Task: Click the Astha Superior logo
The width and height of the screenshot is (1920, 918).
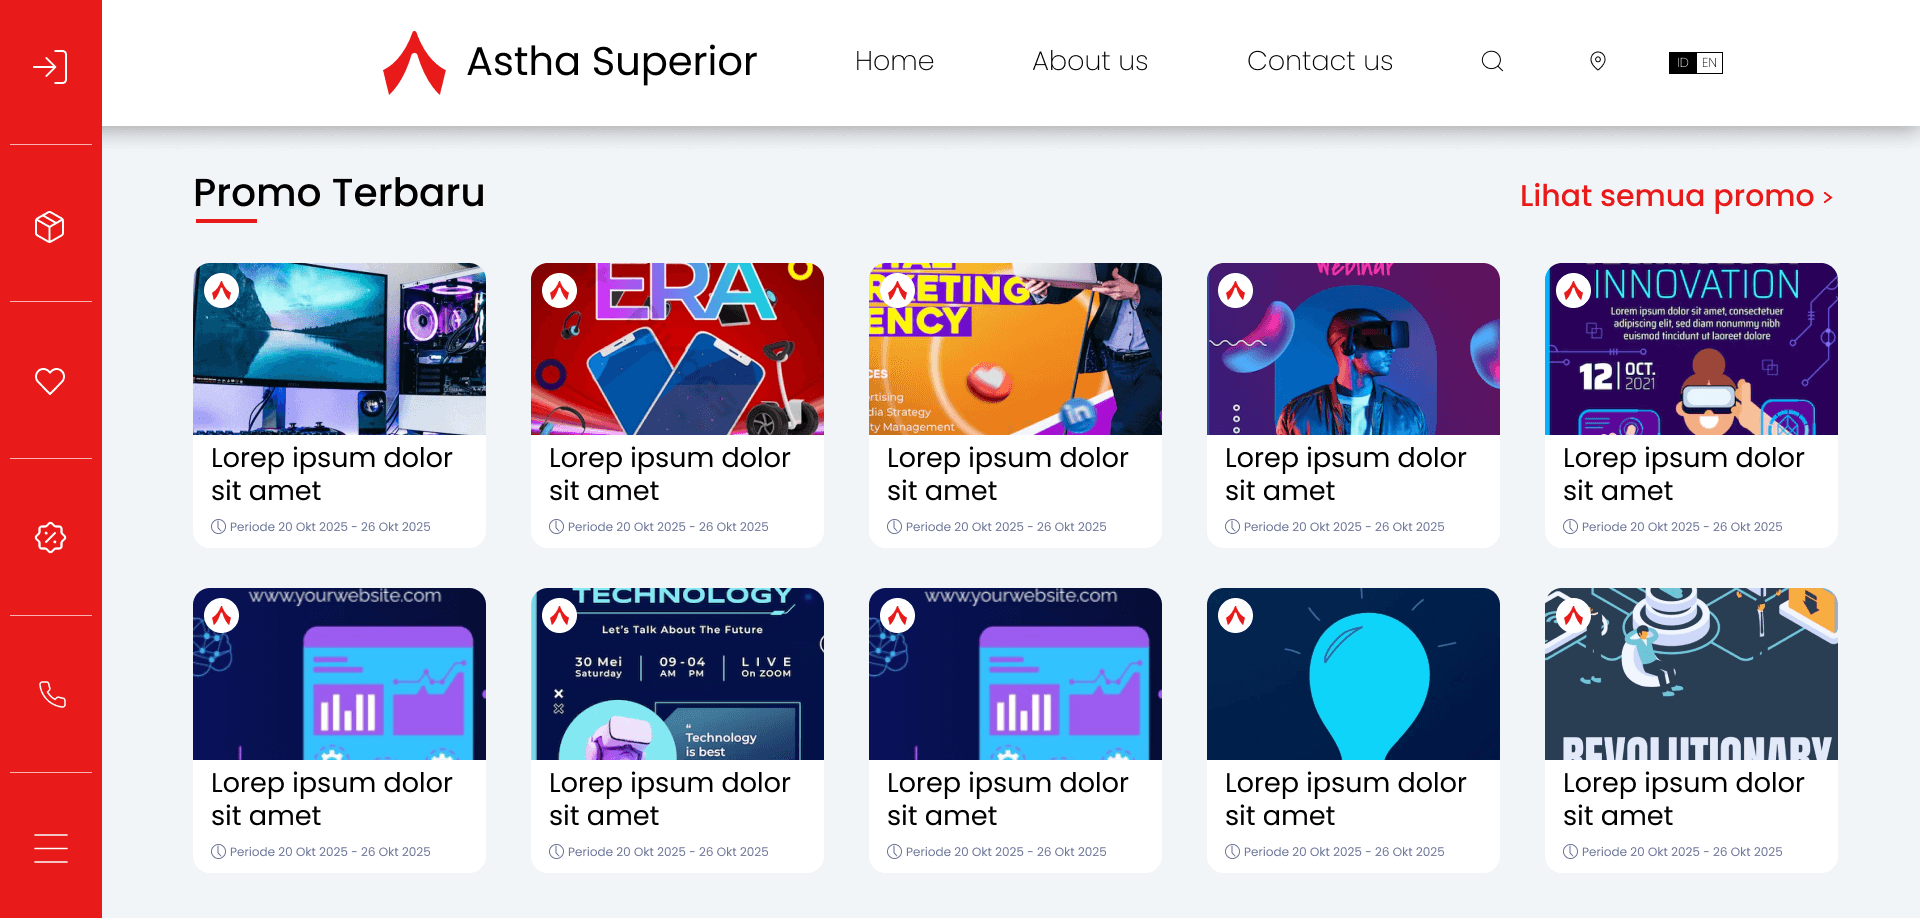Action: (x=570, y=62)
